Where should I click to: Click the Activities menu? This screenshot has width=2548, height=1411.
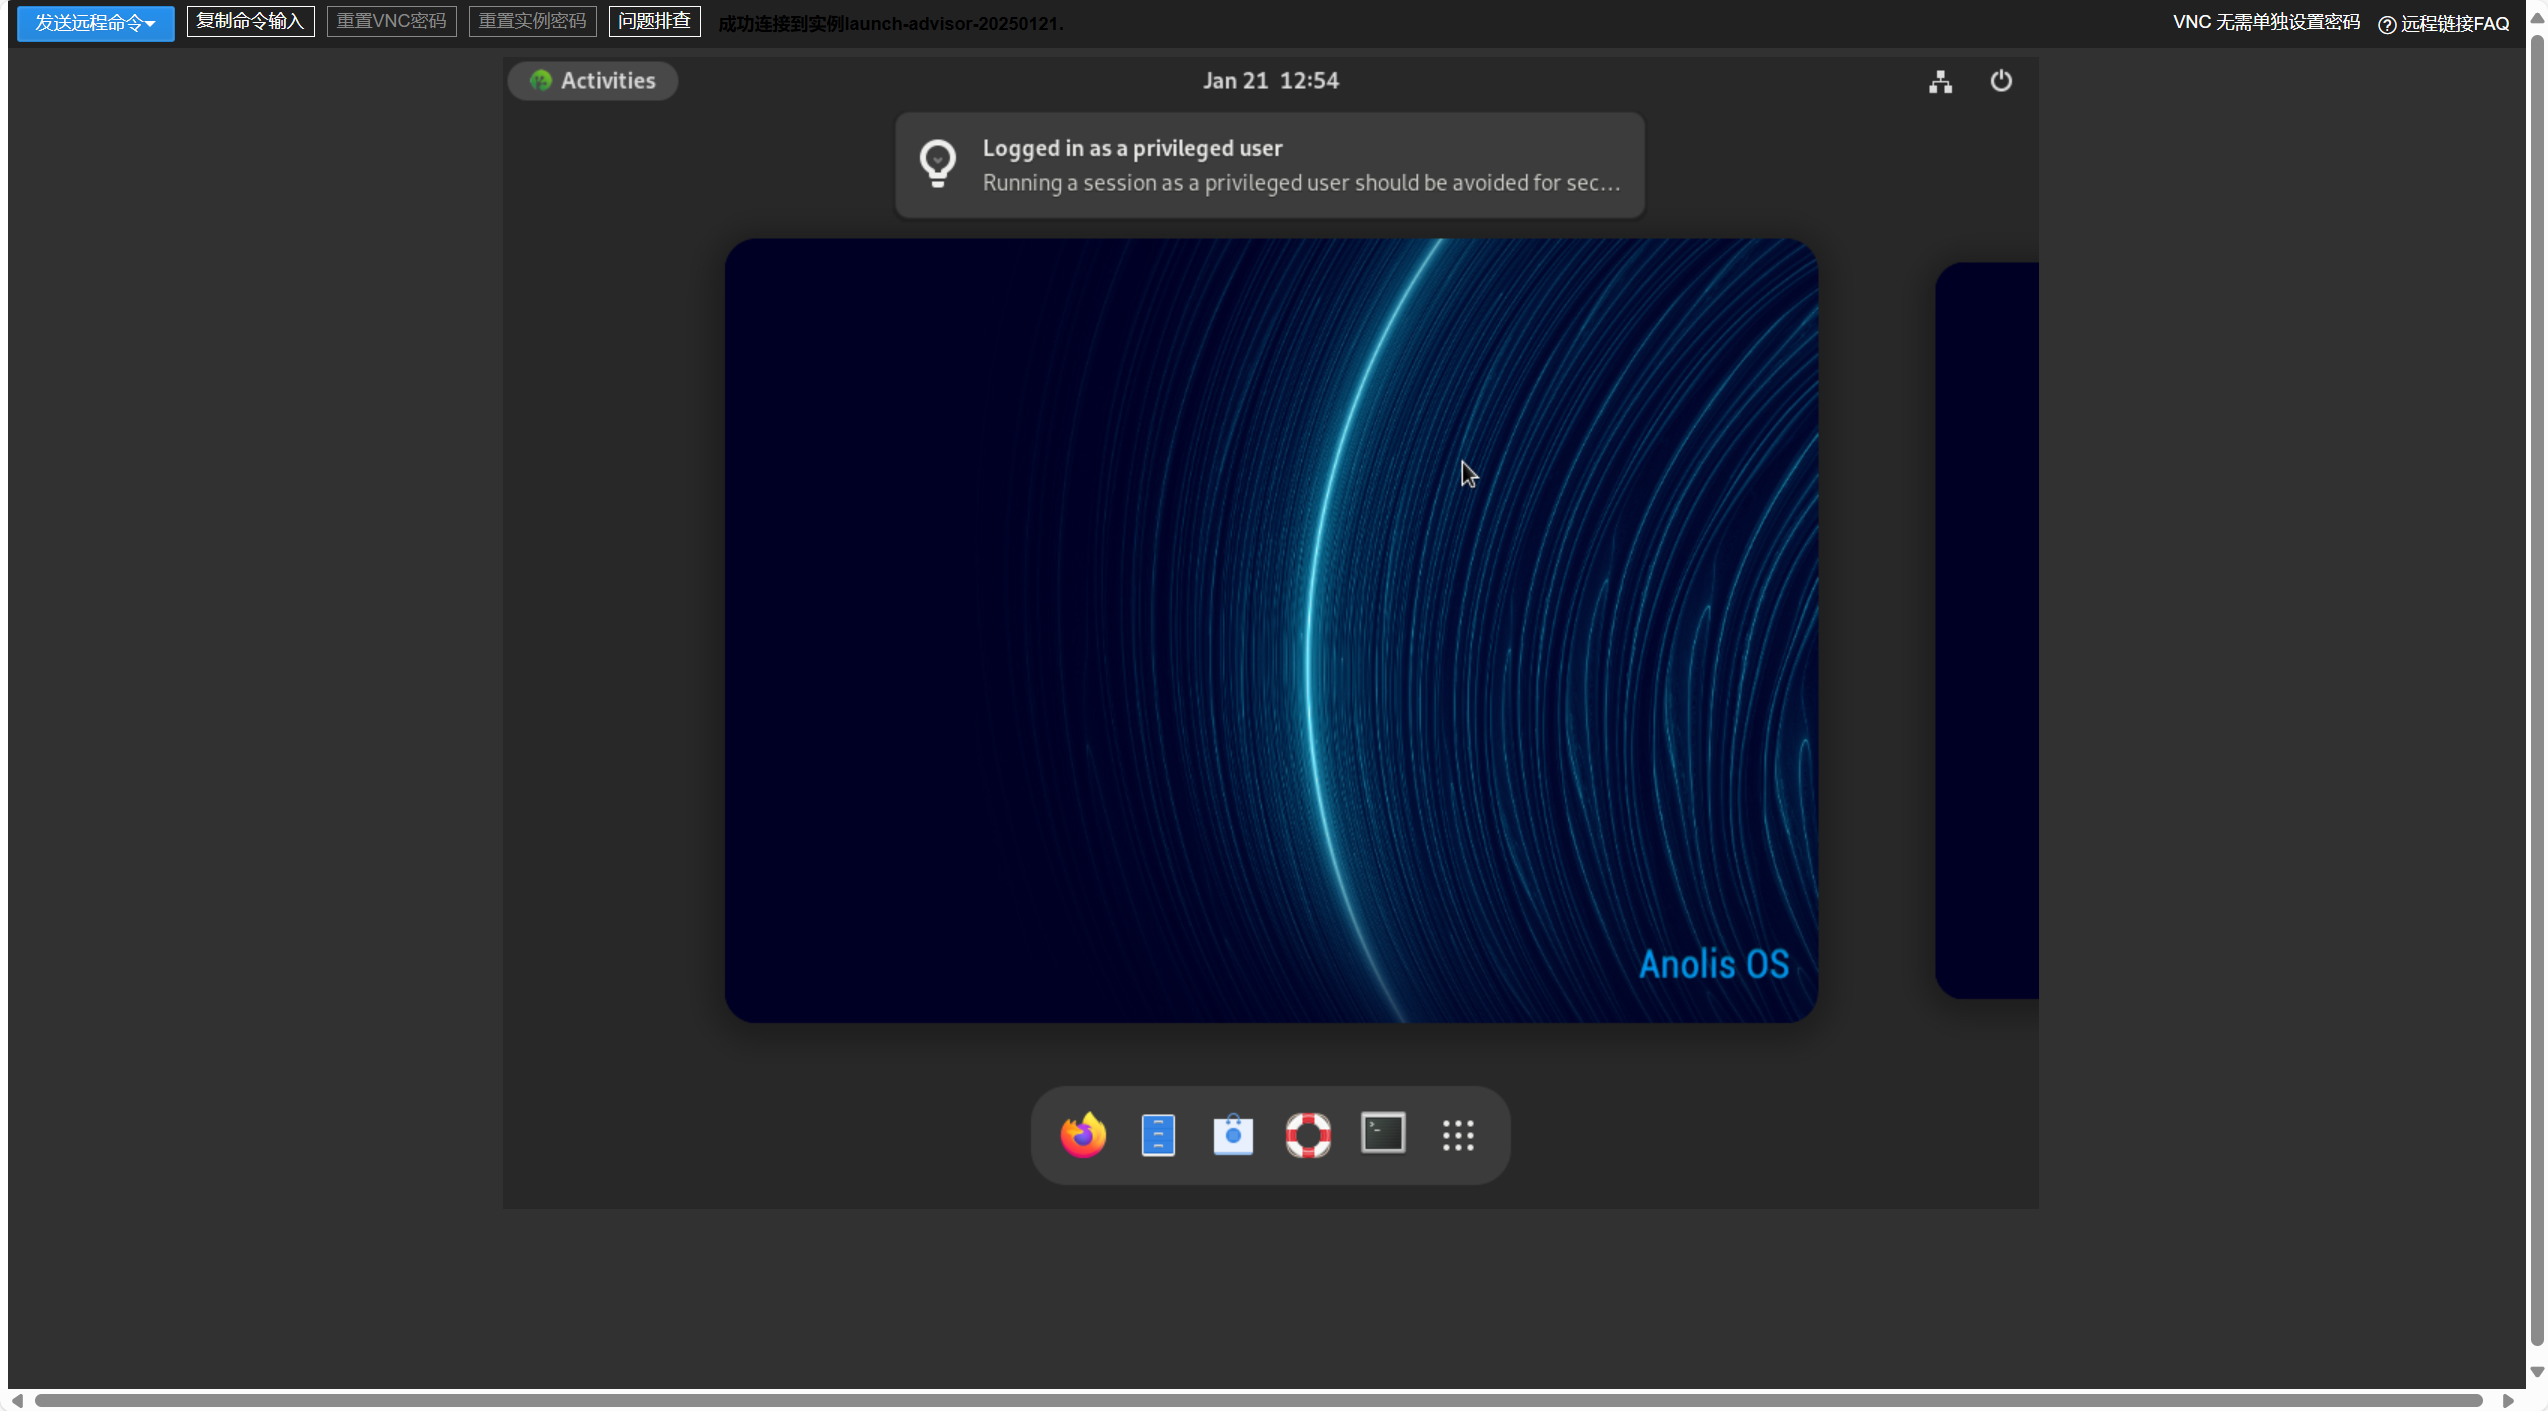(593, 81)
